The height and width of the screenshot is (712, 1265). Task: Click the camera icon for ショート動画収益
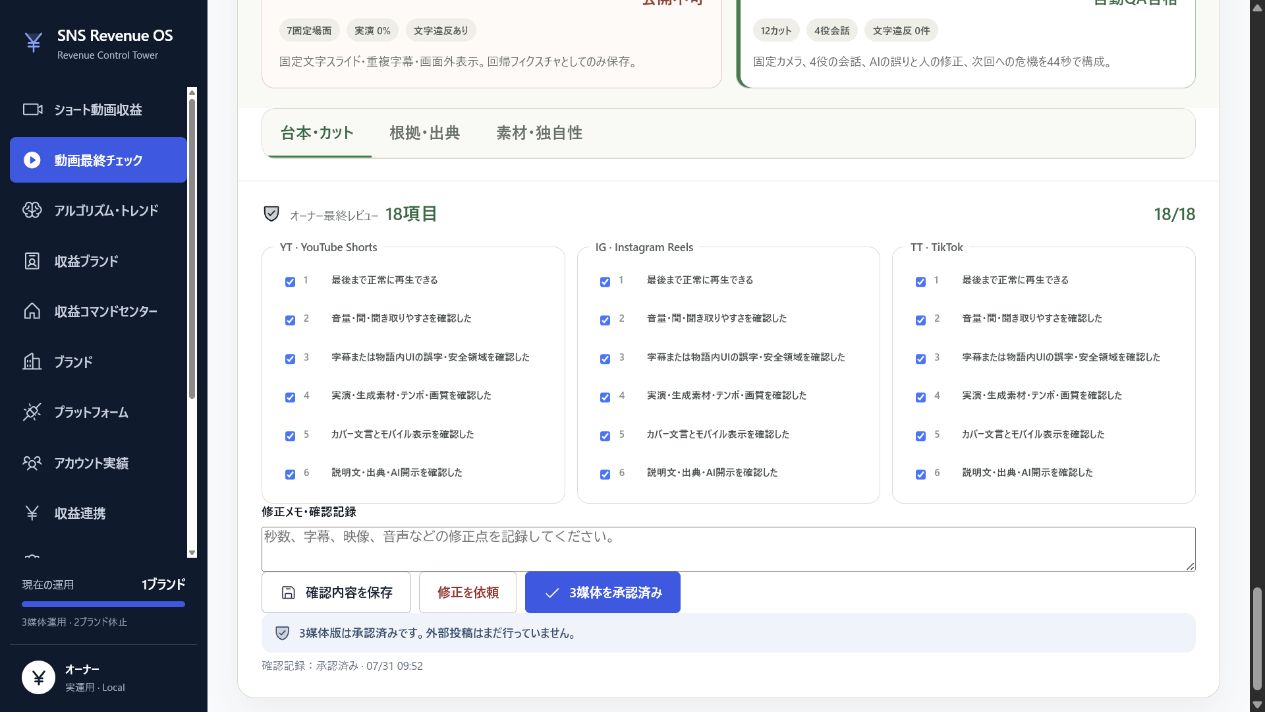coord(32,109)
